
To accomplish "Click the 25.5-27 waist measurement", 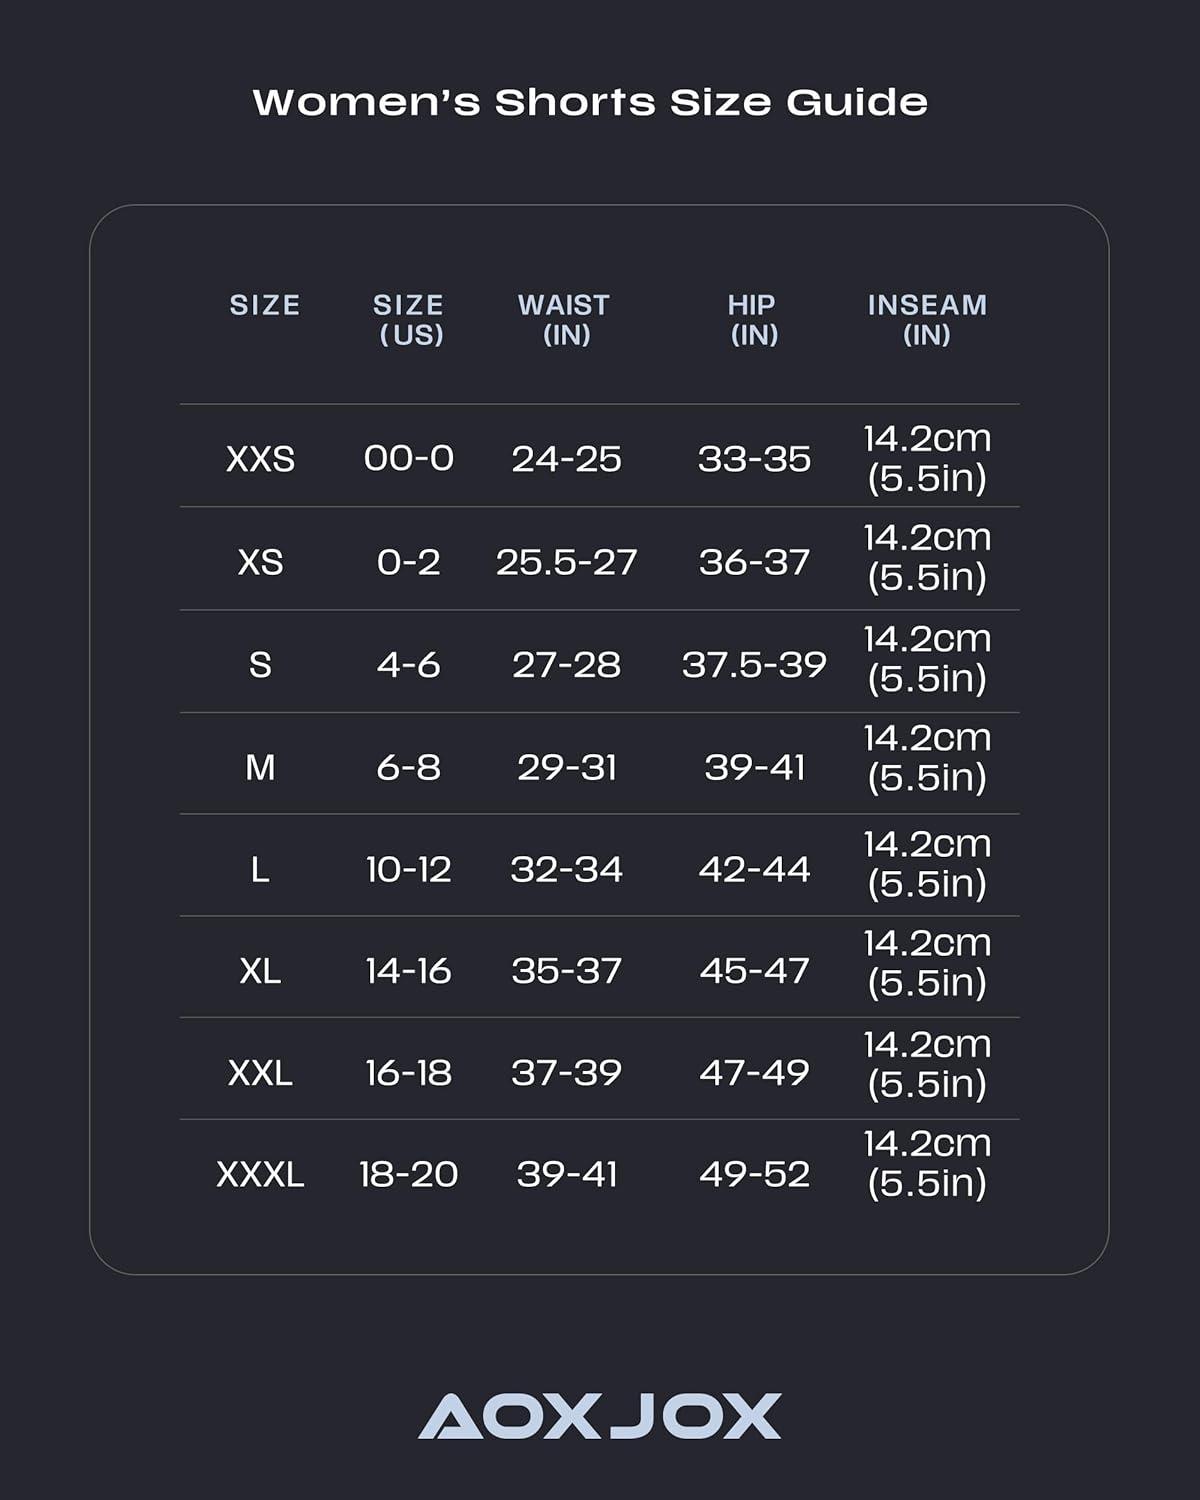I will coord(566,562).
